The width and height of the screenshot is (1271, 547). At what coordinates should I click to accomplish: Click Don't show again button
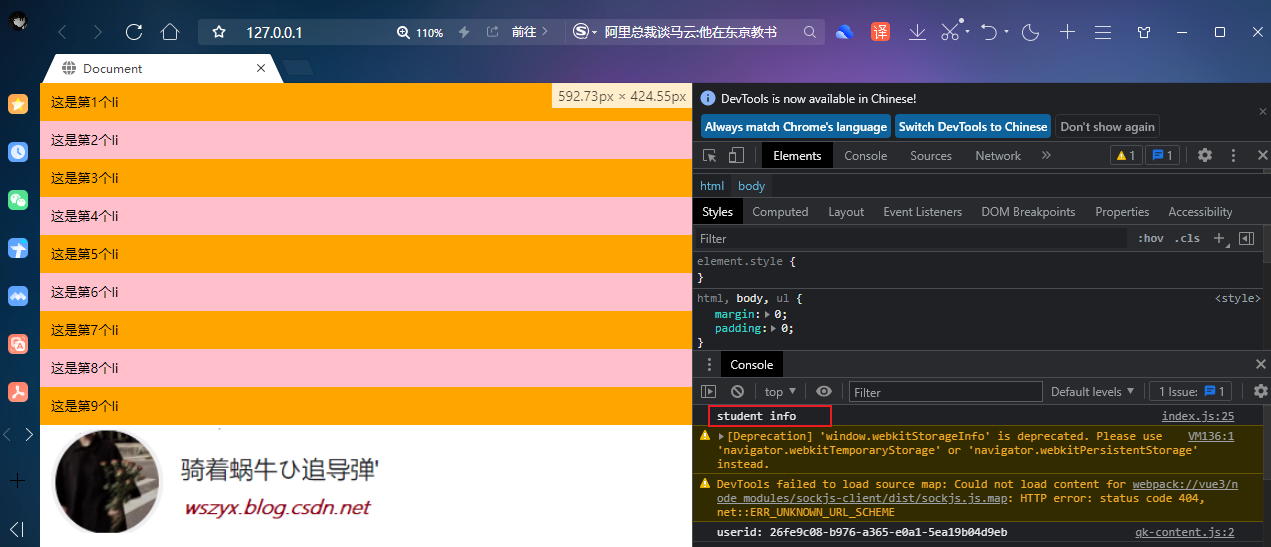point(1107,127)
